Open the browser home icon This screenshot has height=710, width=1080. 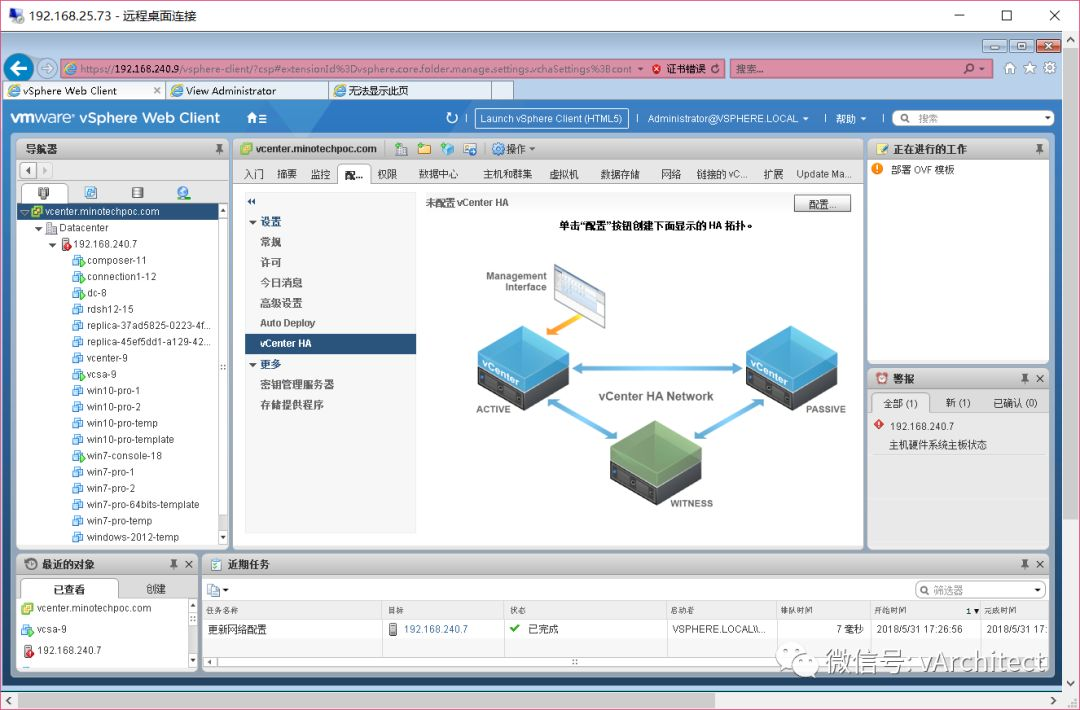tap(1010, 68)
